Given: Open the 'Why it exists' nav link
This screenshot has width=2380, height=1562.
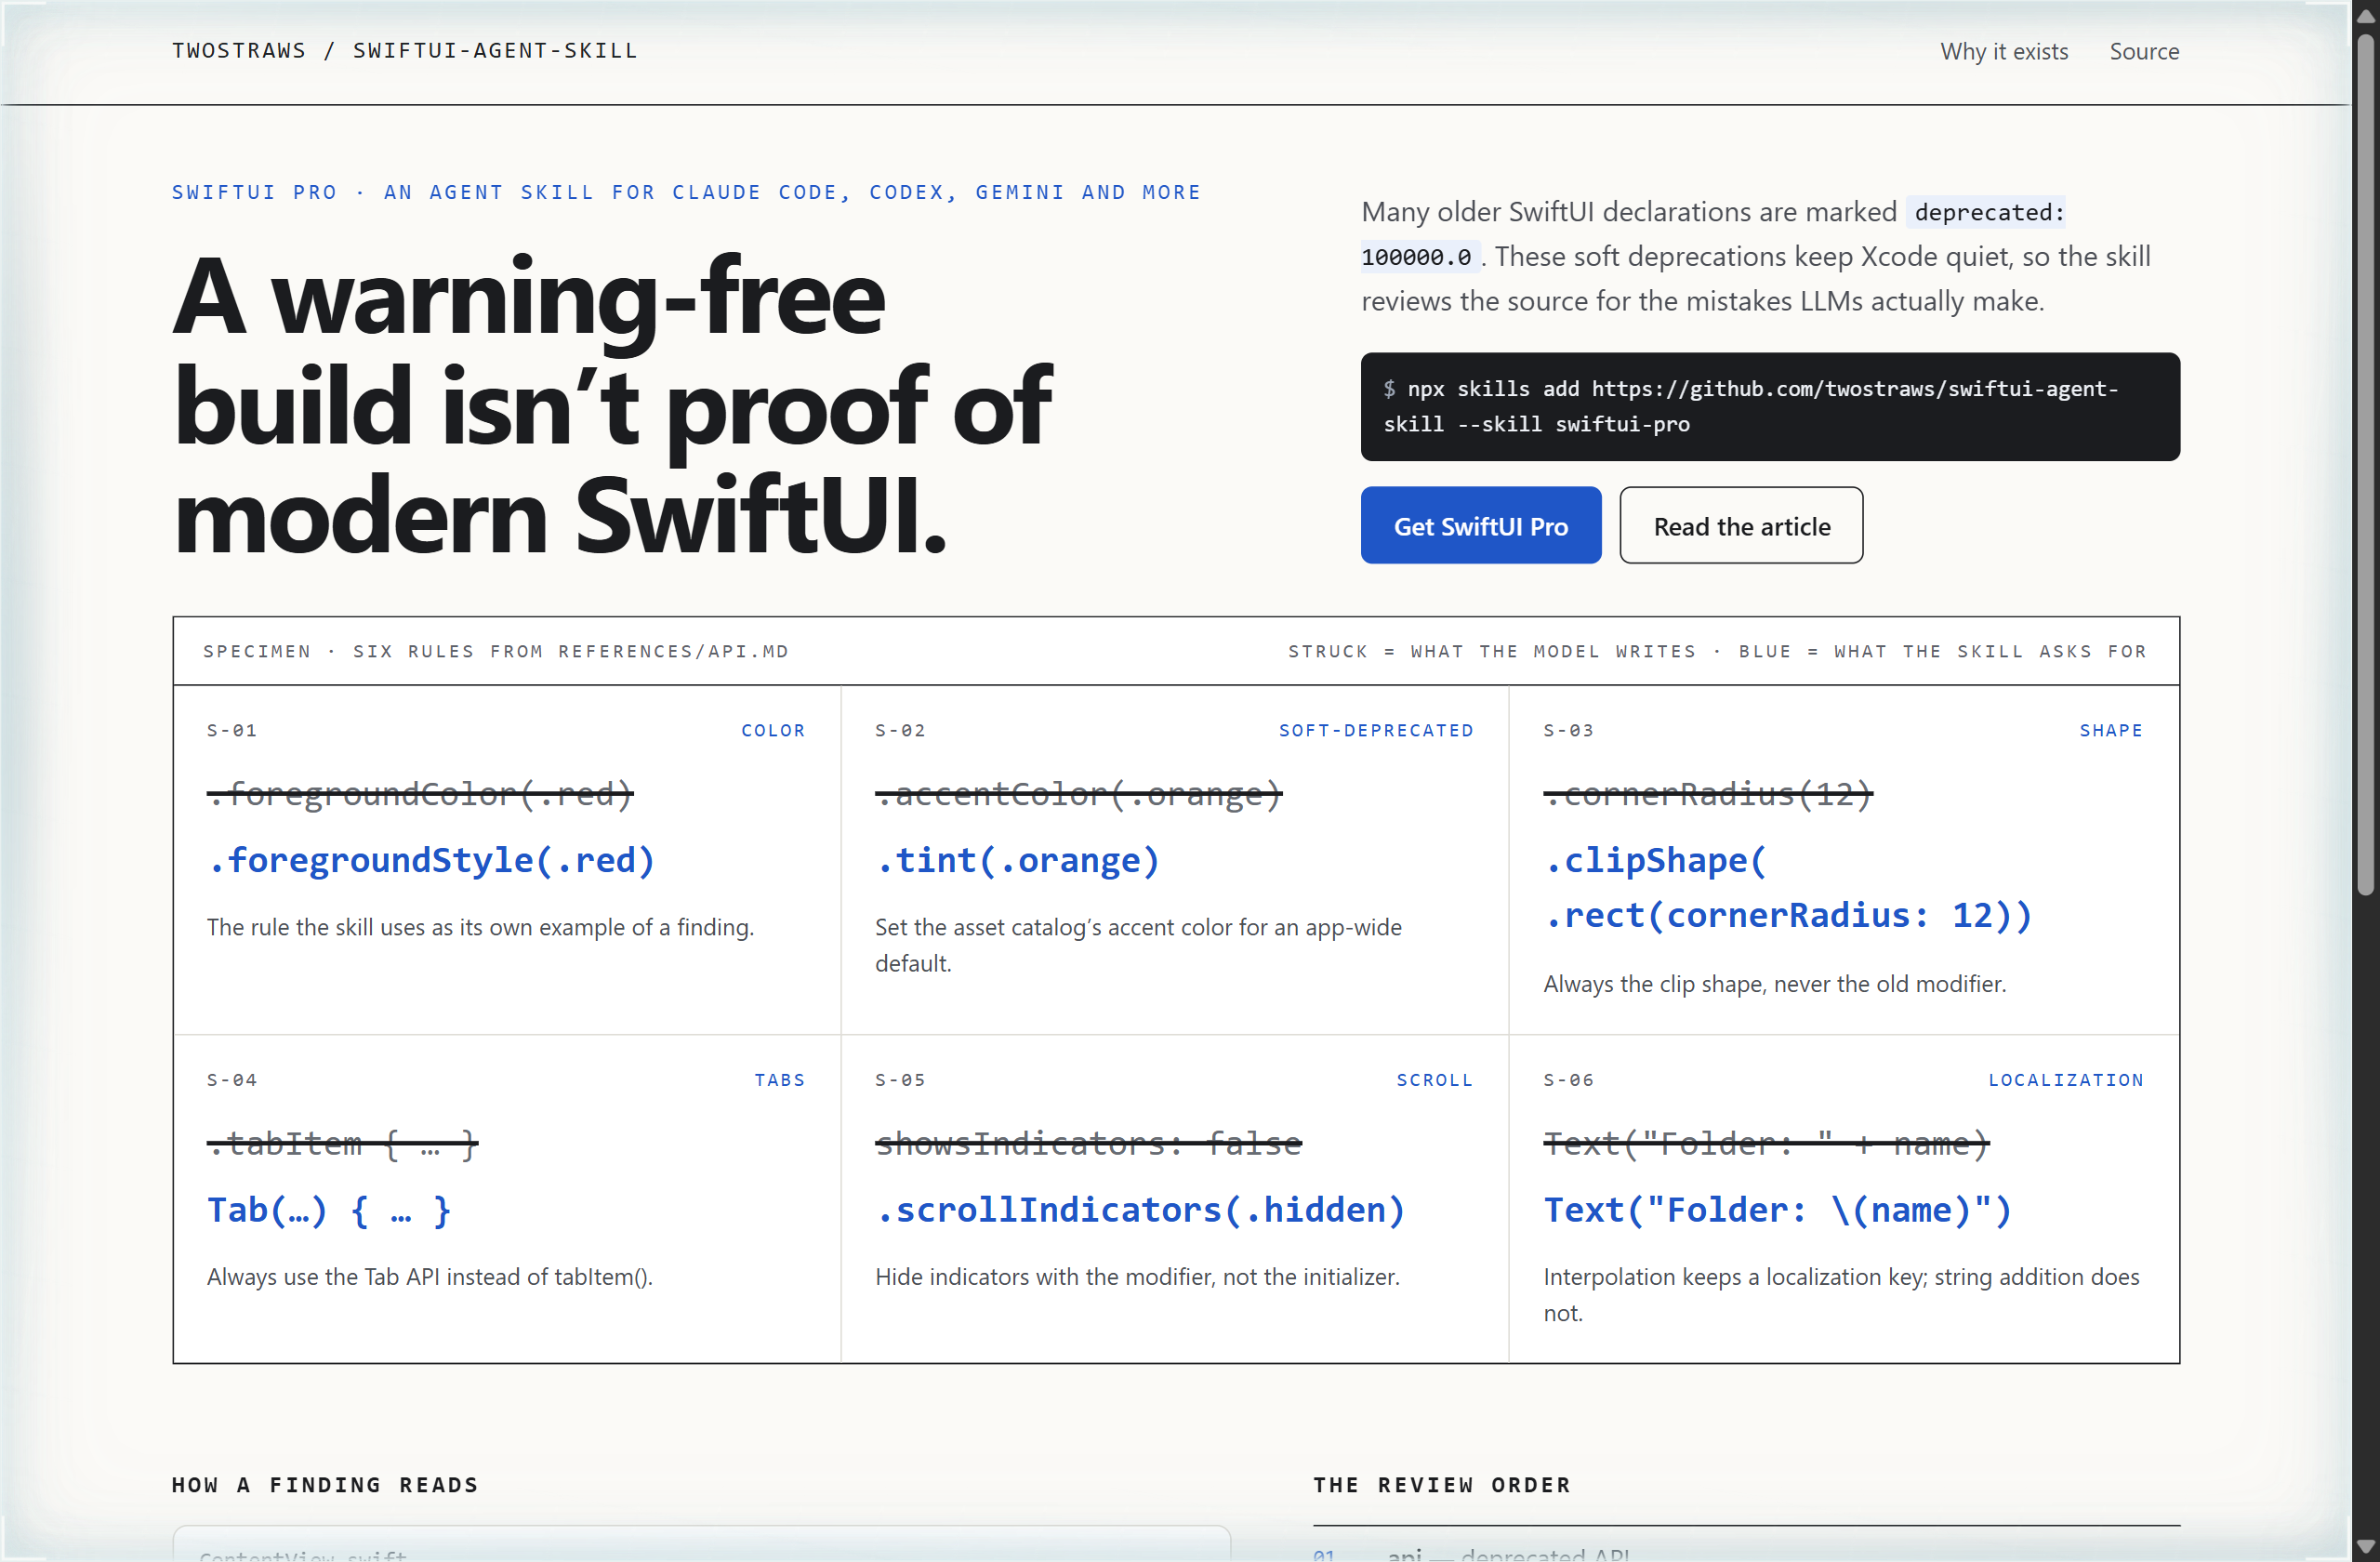Looking at the screenshot, I should point(2004,51).
